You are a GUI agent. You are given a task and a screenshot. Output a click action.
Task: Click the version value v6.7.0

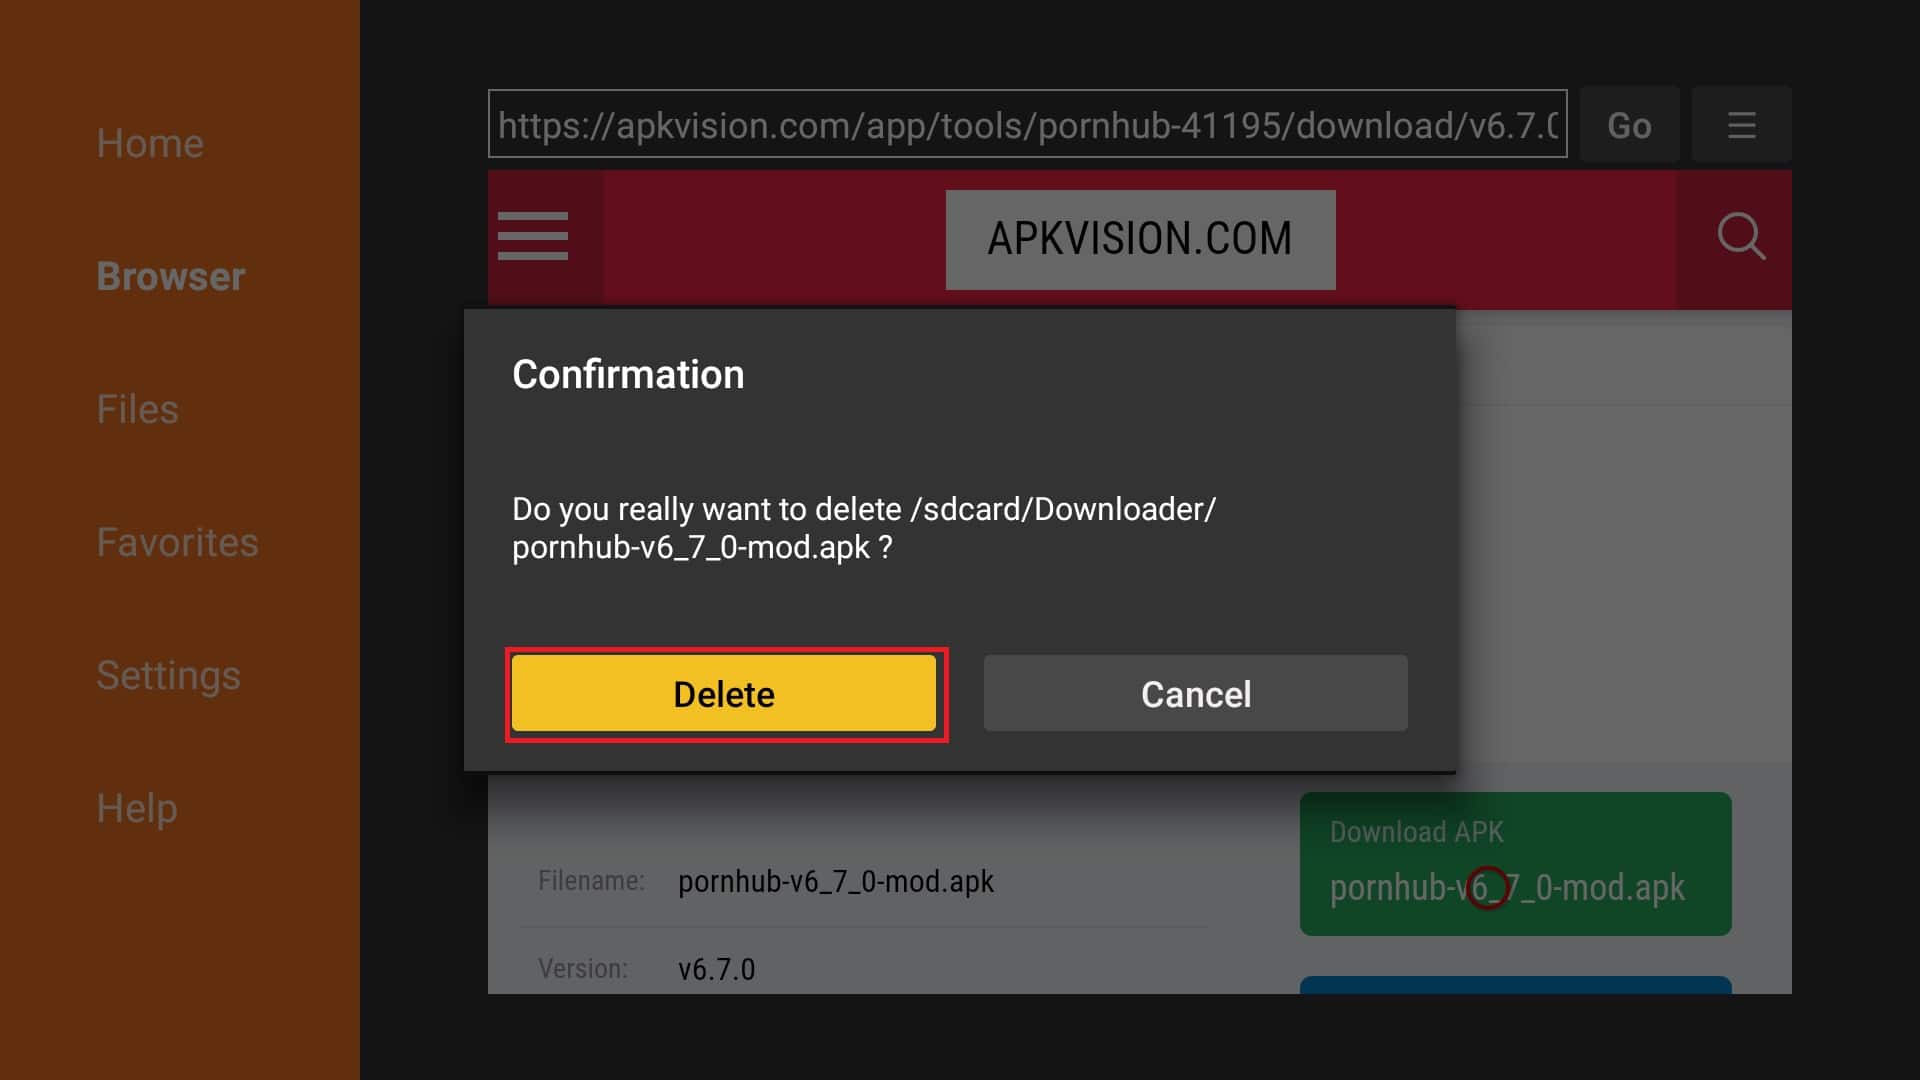(716, 969)
